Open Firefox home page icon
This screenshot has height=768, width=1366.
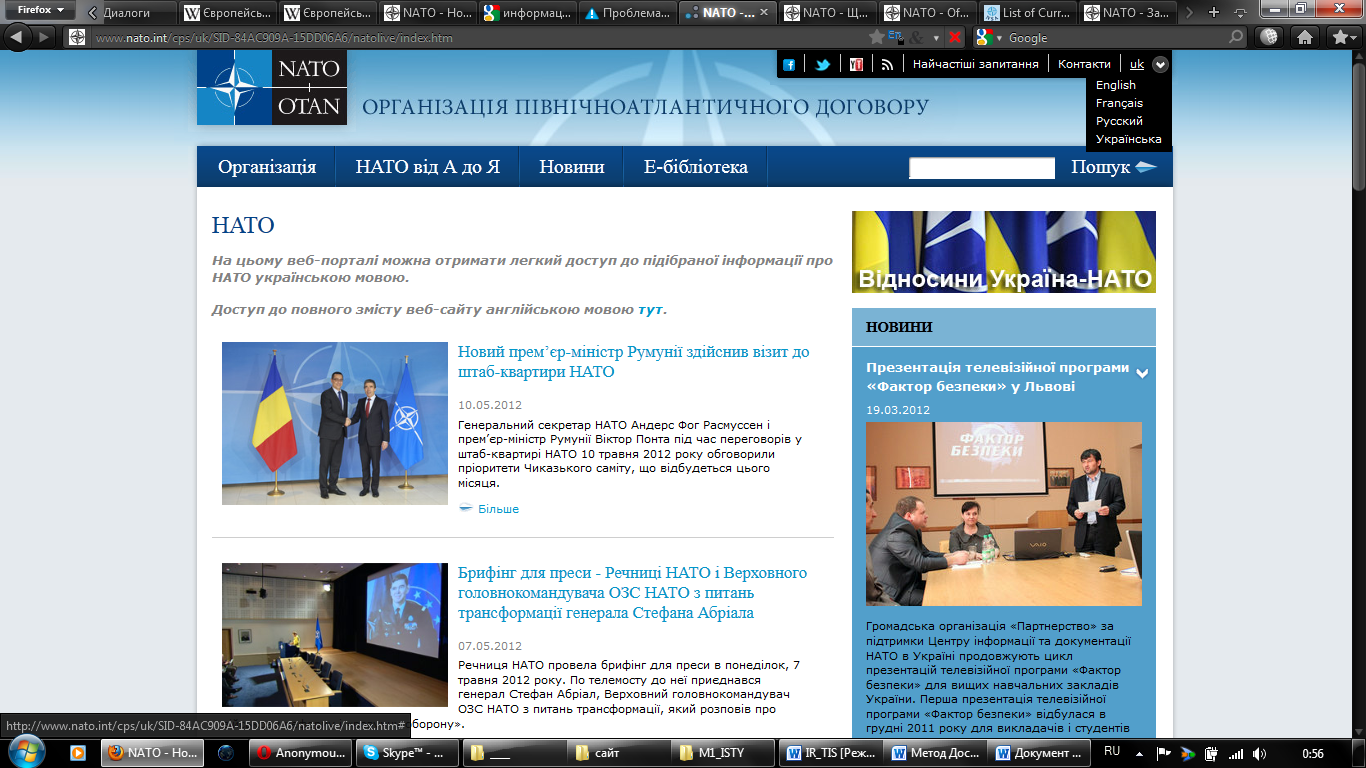pos(1304,37)
